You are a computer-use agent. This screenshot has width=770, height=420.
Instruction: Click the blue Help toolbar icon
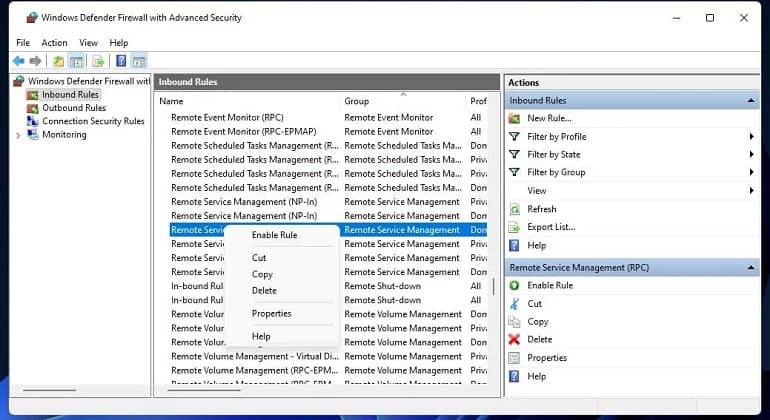(121, 61)
